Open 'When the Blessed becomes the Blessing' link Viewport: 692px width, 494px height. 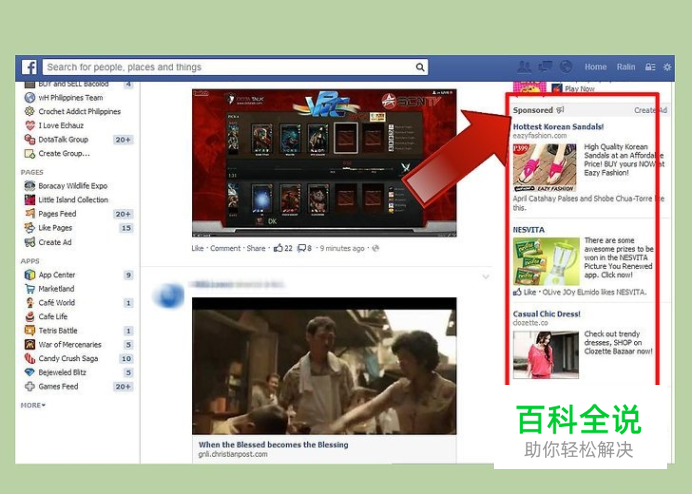pos(273,445)
